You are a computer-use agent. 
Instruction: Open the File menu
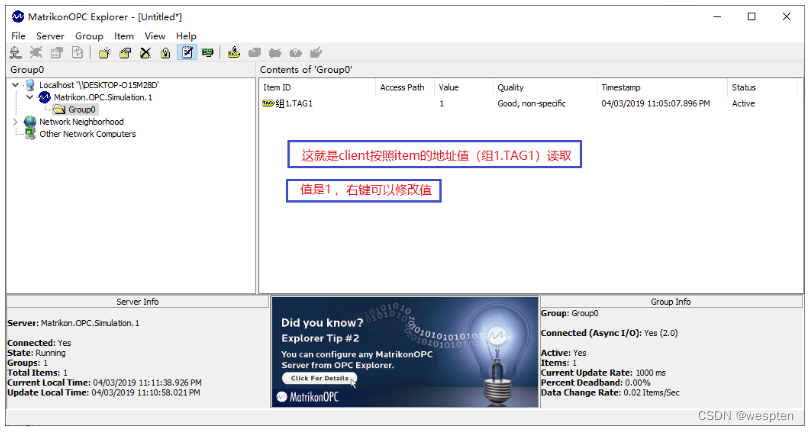click(x=18, y=36)
